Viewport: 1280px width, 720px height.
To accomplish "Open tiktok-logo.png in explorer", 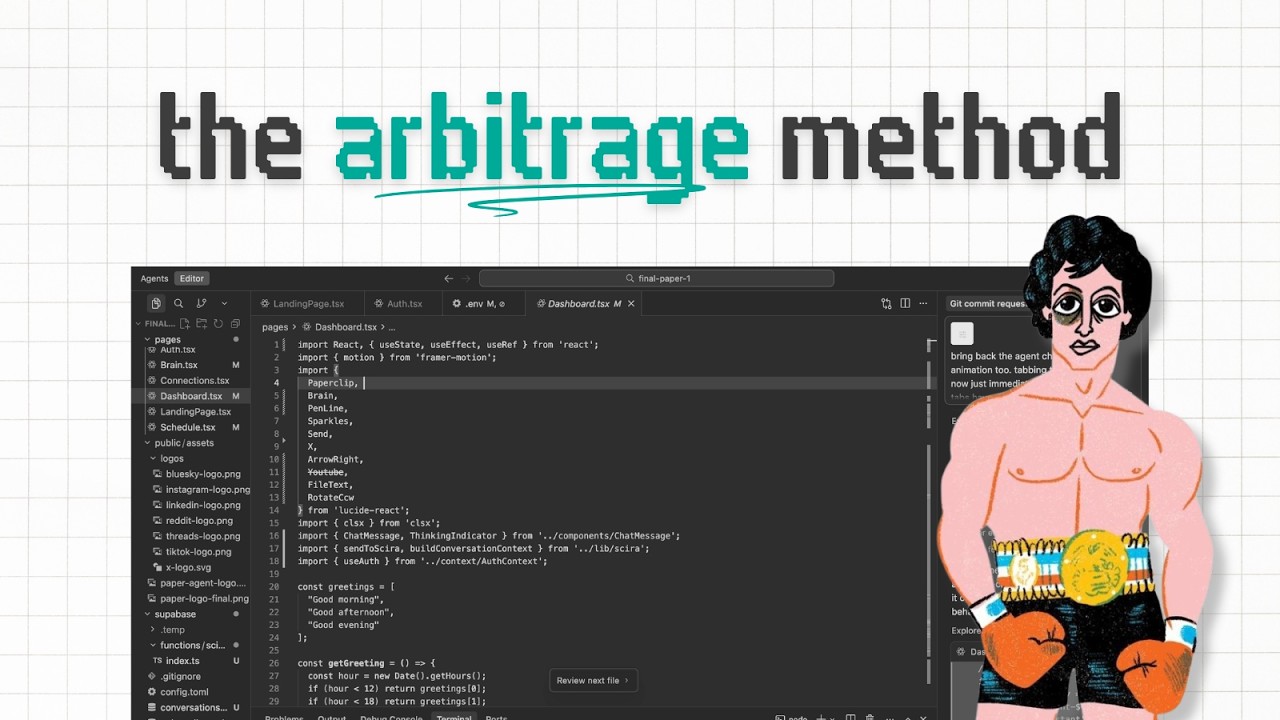I will click(x=190, y=552).
